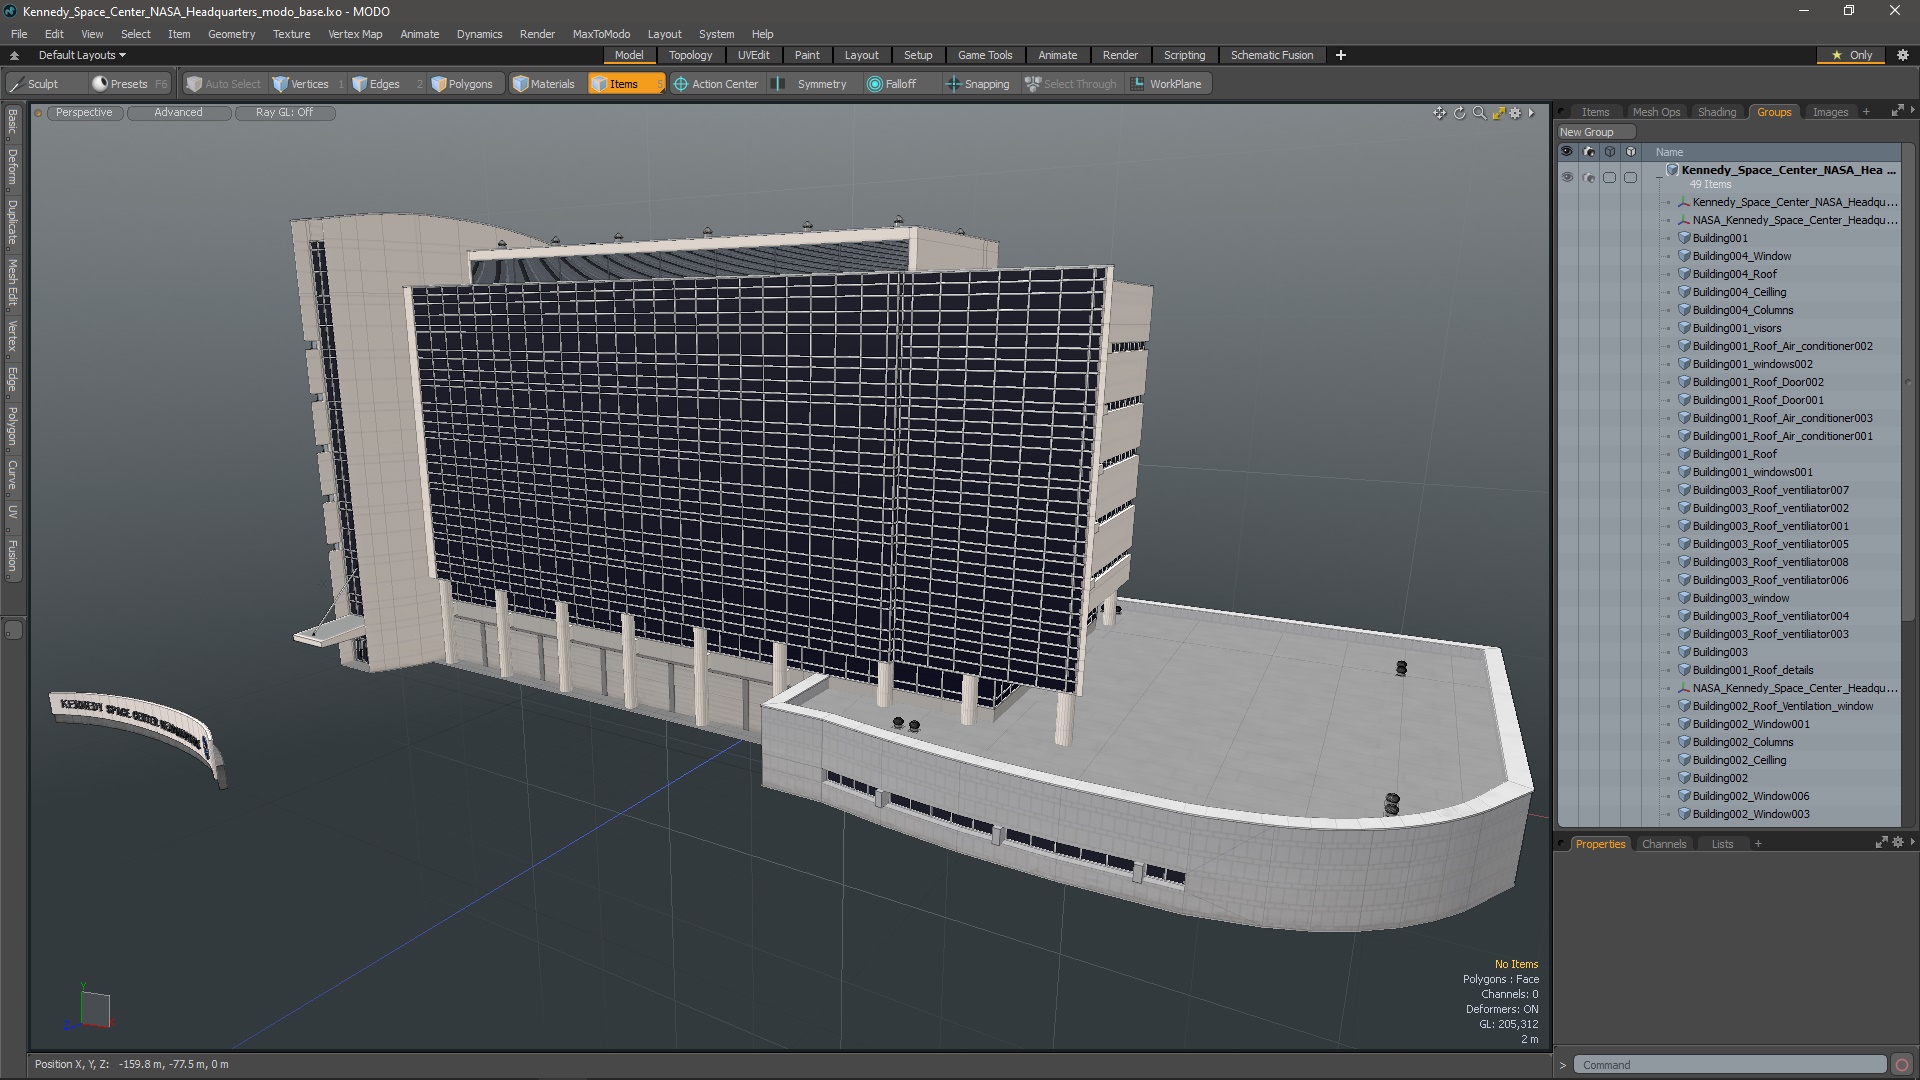Toggle visibility eye of Kennedy_Space_Center group
Image resolution: width=1920 pixels, height=1080 pixels.
pyautogui.click(x=1567, y=177)
